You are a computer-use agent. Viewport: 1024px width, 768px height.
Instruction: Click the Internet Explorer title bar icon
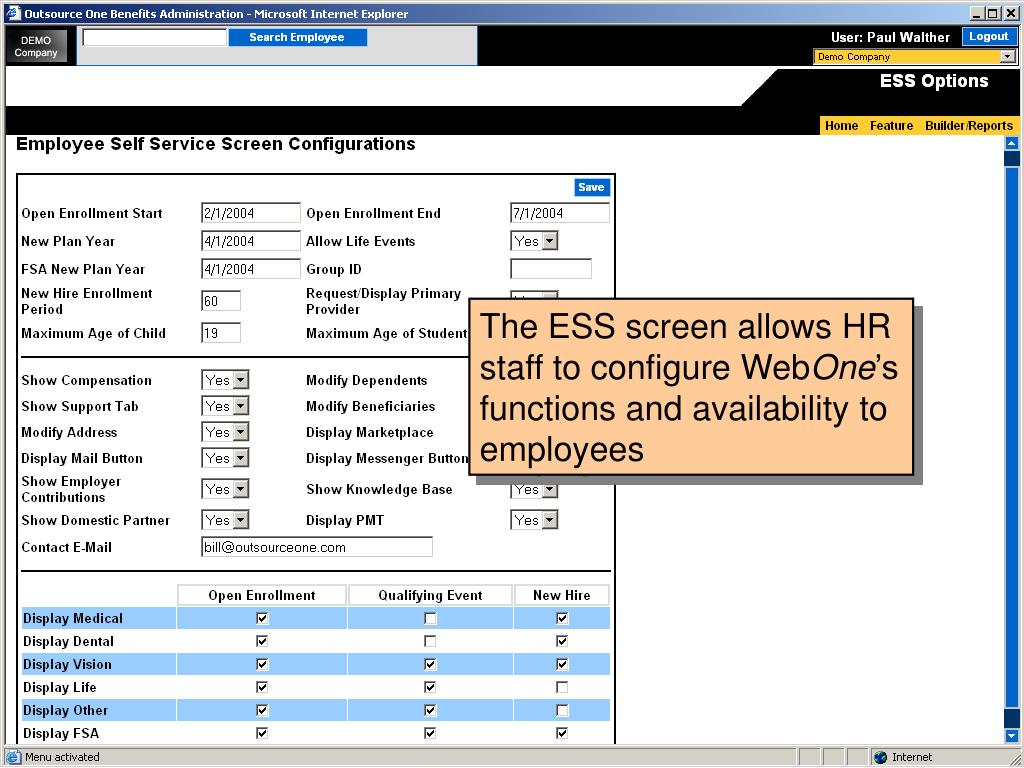[13, 13]
